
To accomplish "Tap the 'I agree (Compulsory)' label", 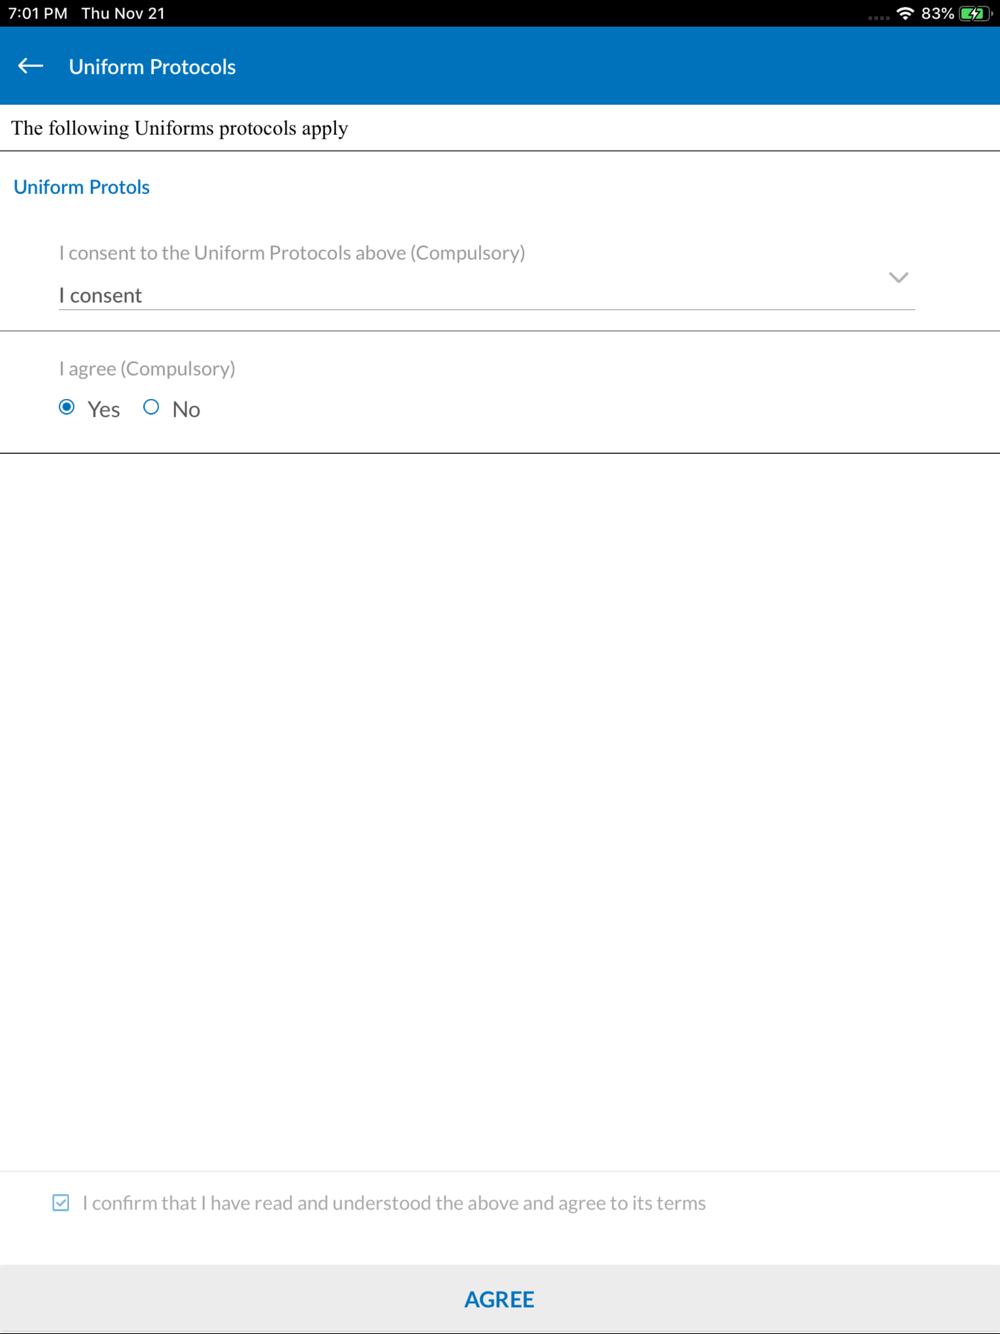I will 147,369.
